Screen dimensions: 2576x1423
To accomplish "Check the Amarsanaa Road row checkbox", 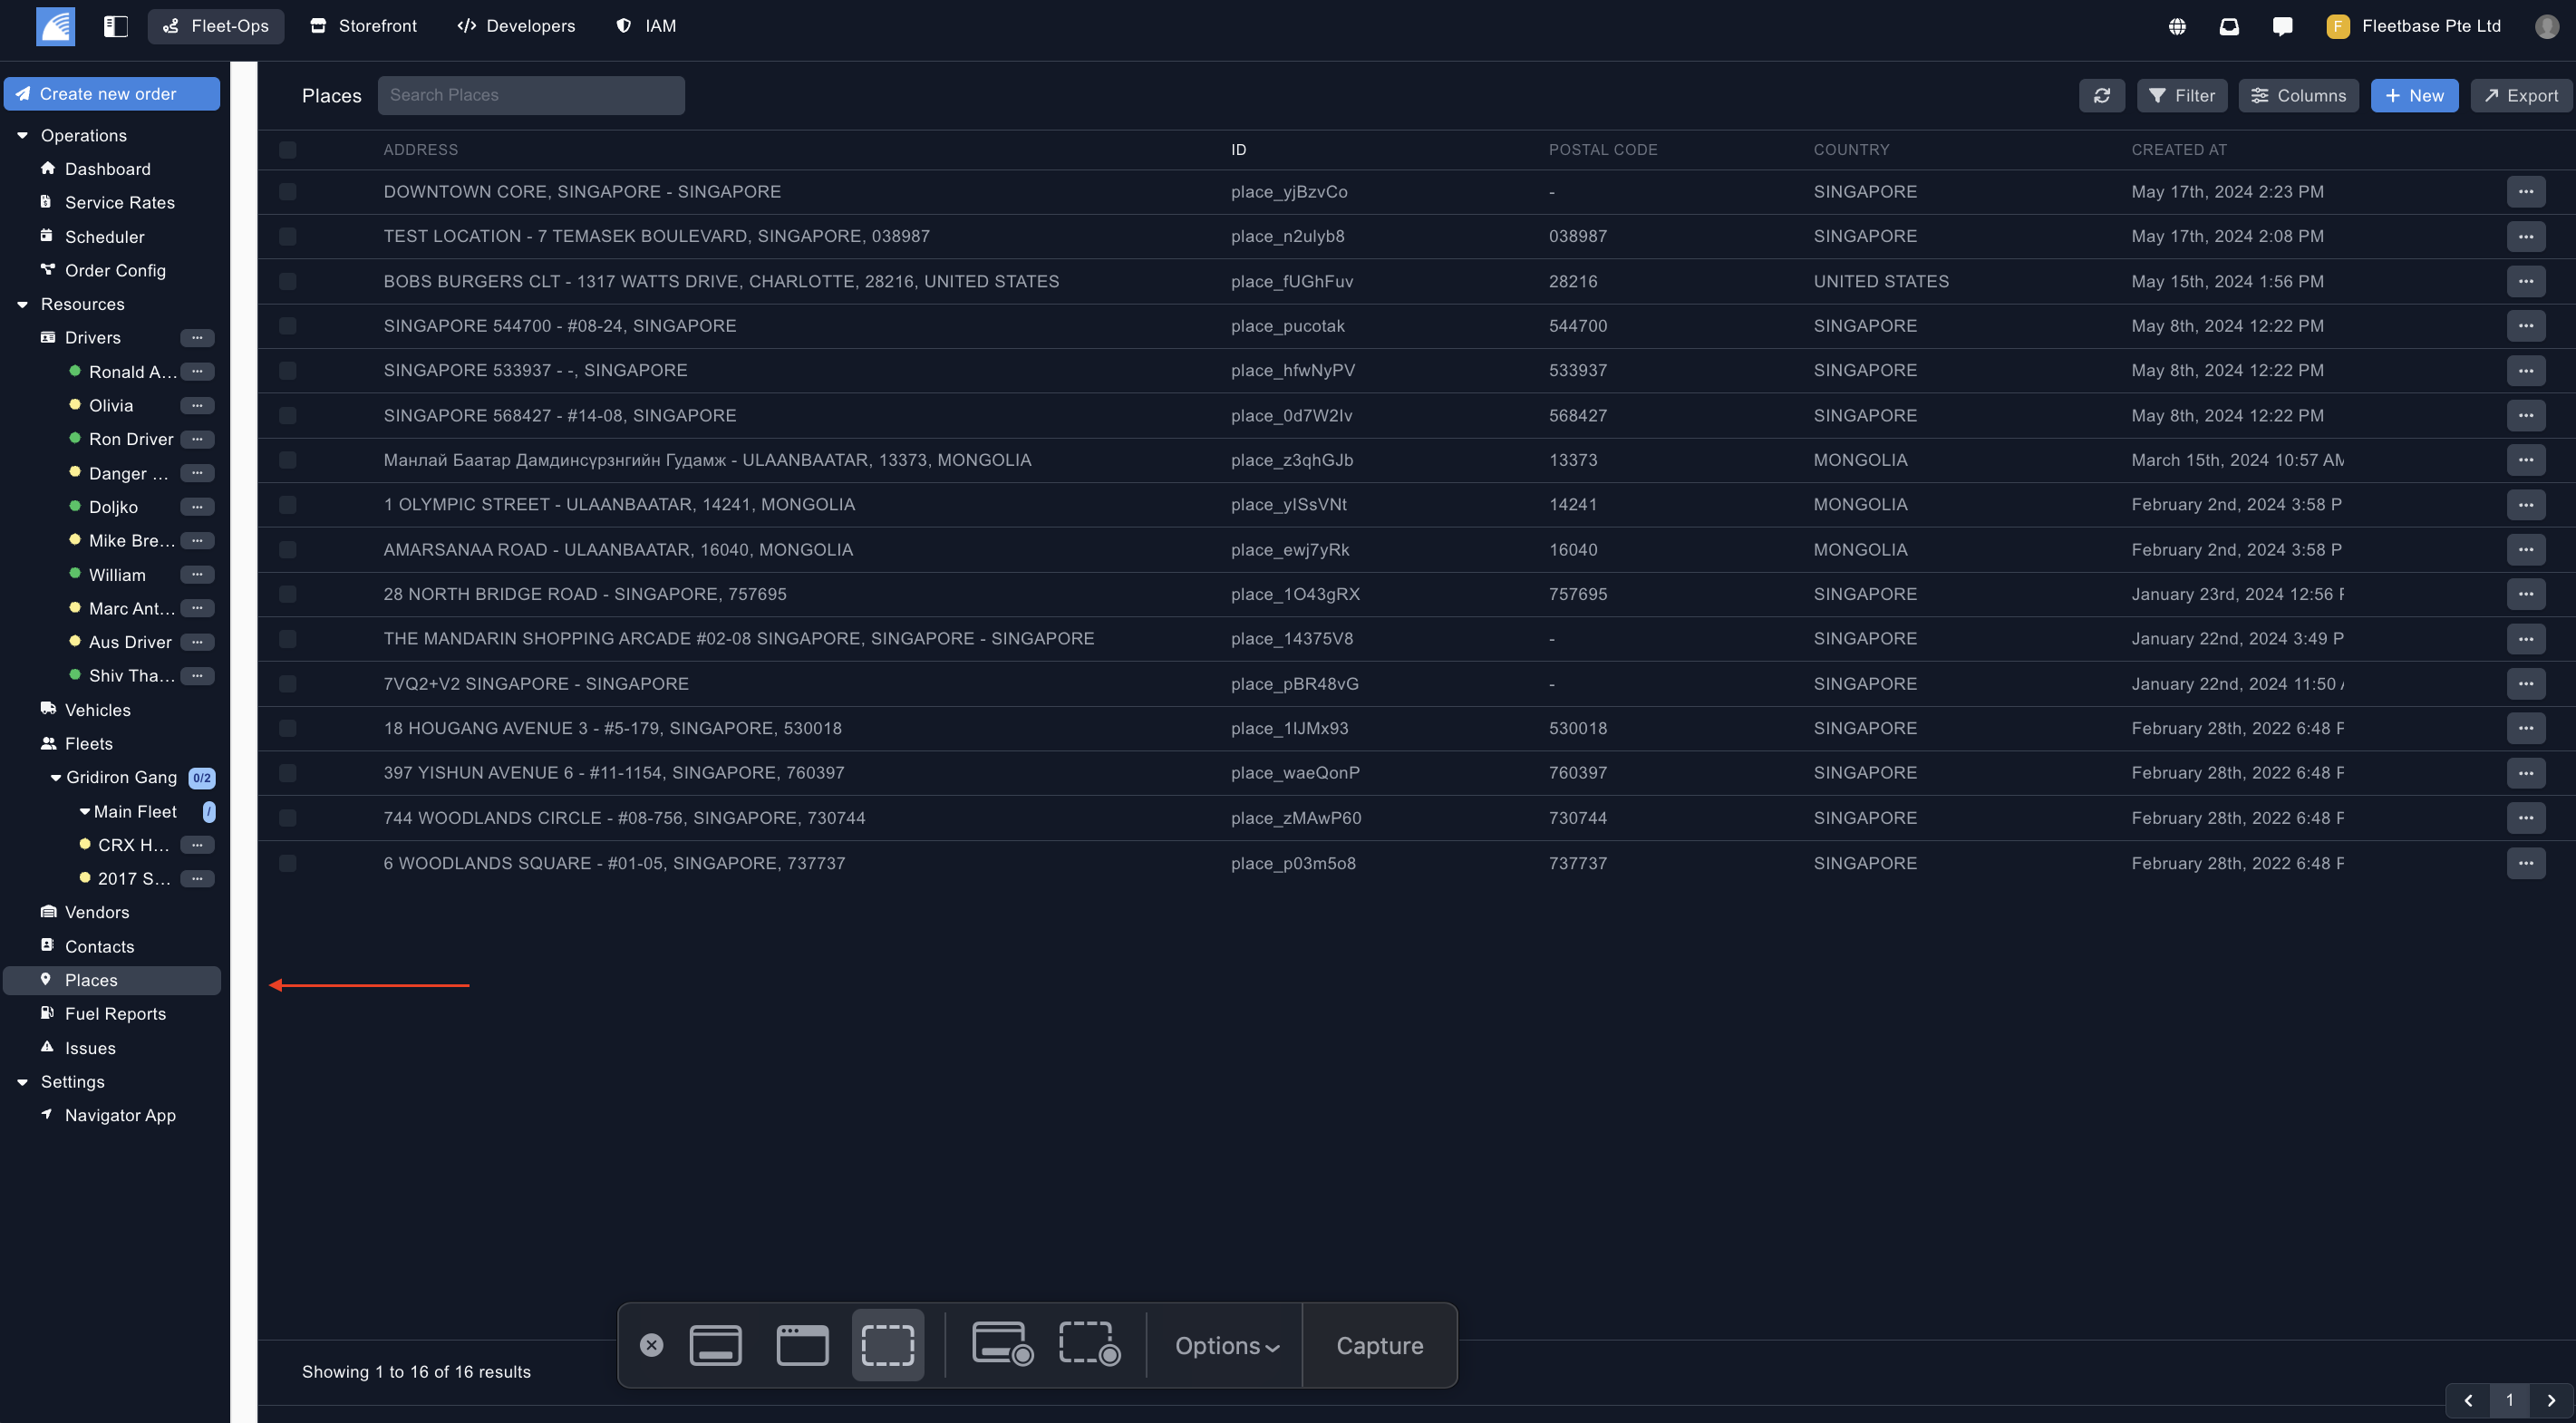I will [x=287, y=550].
